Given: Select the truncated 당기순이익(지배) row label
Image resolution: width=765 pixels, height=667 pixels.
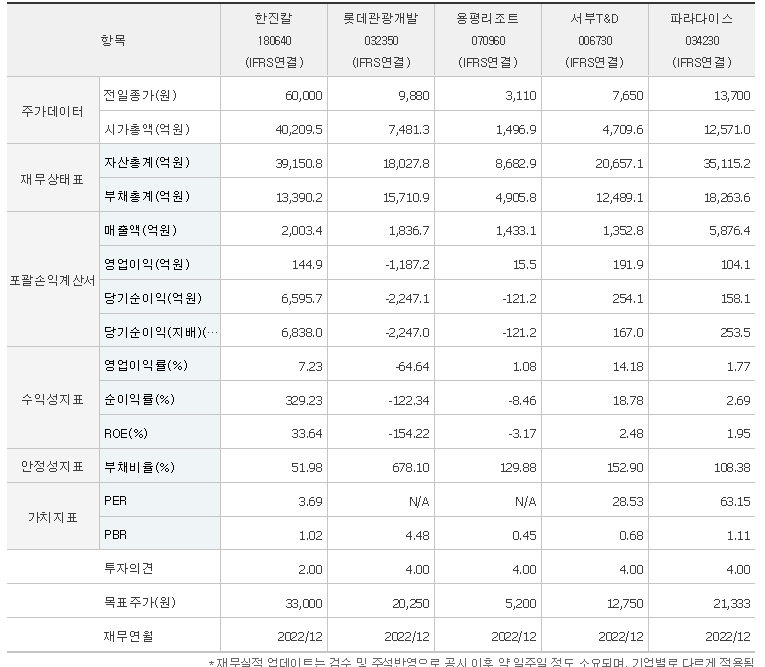Looking at the screenshot, I should coord(161,332).
